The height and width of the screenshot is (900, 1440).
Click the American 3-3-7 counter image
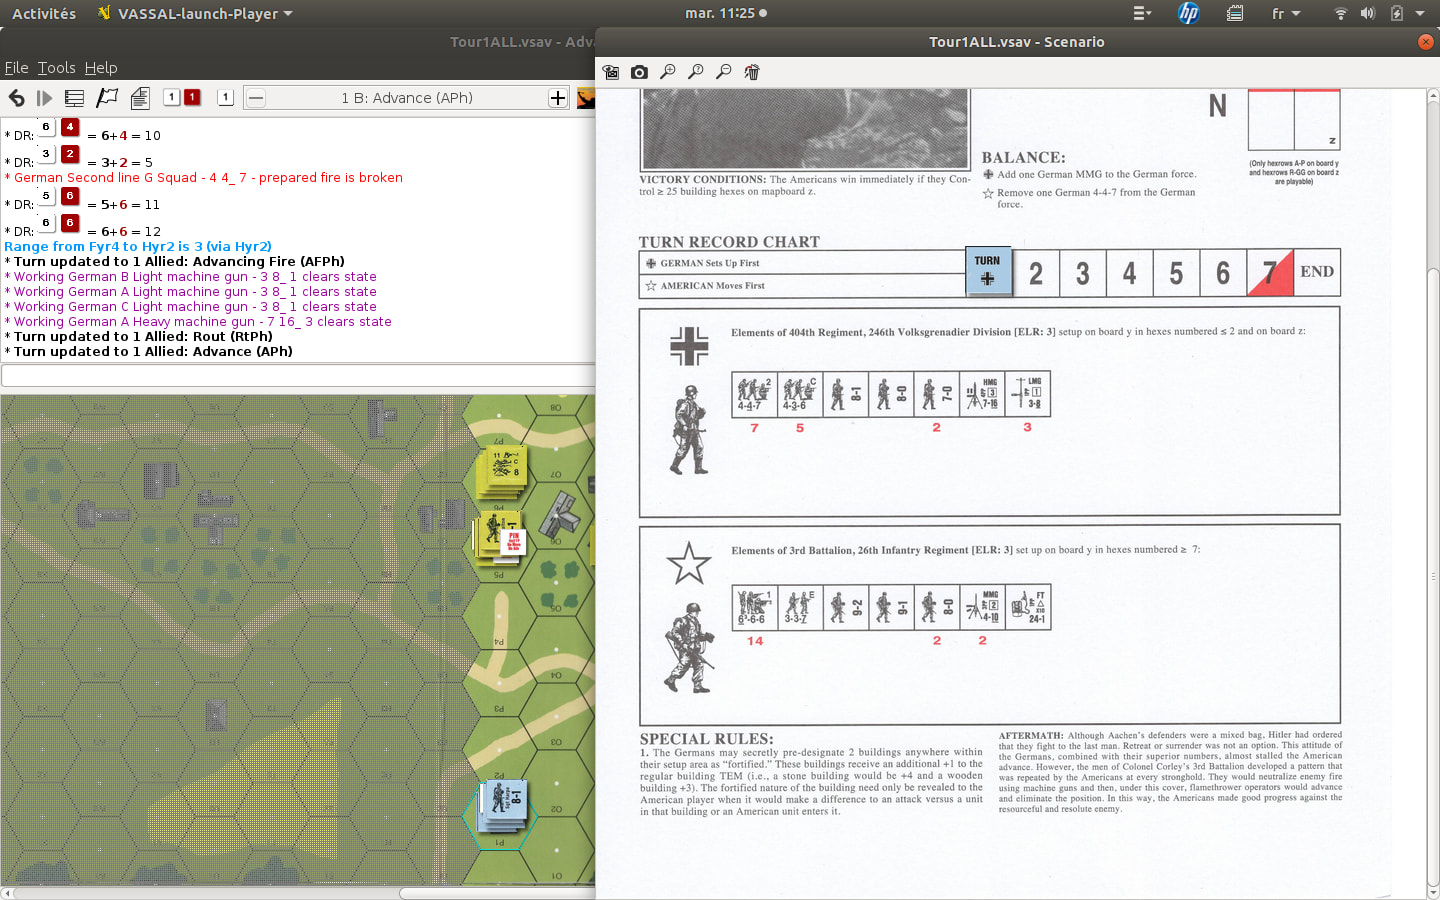point(799,607)
